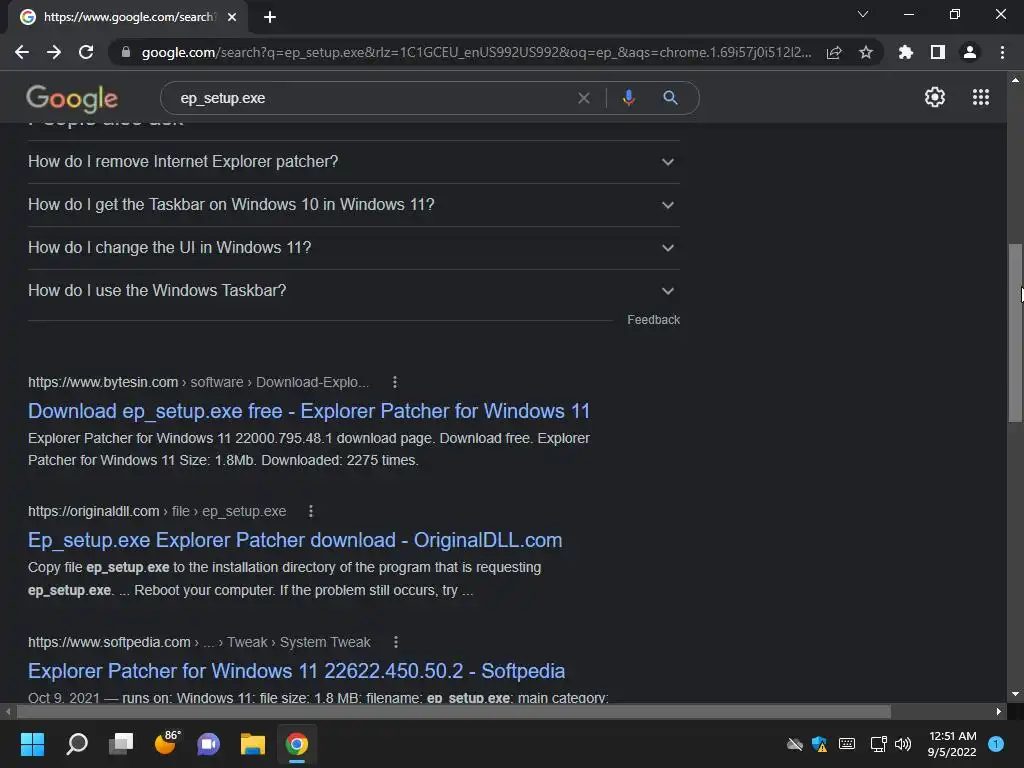The width and height of the screenshot is (1024, 768).
Task: Open the clock showing 12:51 AM
Action: (952, 744)
